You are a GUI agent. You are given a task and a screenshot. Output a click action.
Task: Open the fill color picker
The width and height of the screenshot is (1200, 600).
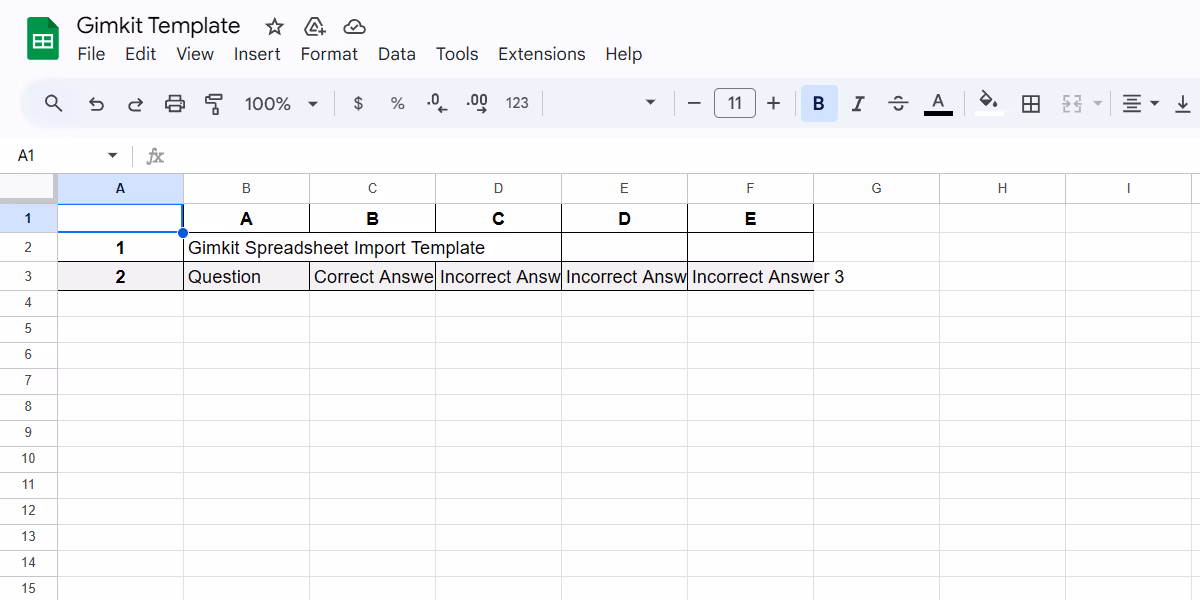pyautogui.click(x=989, y=103)
